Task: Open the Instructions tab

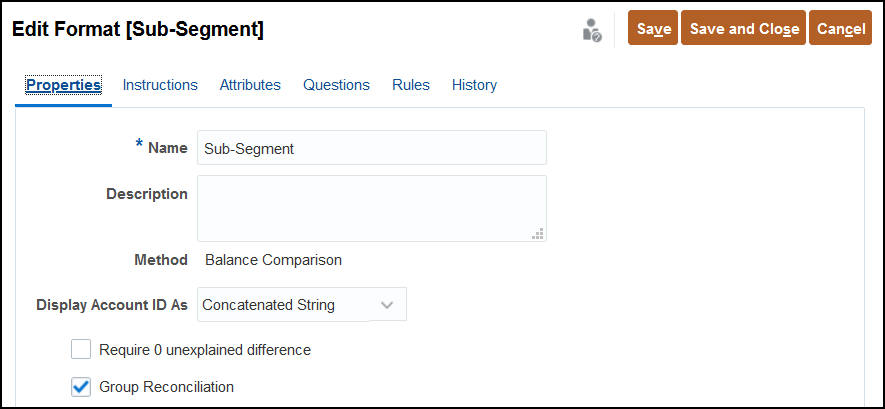Action: pyautogui.click(x=160, y=85)
